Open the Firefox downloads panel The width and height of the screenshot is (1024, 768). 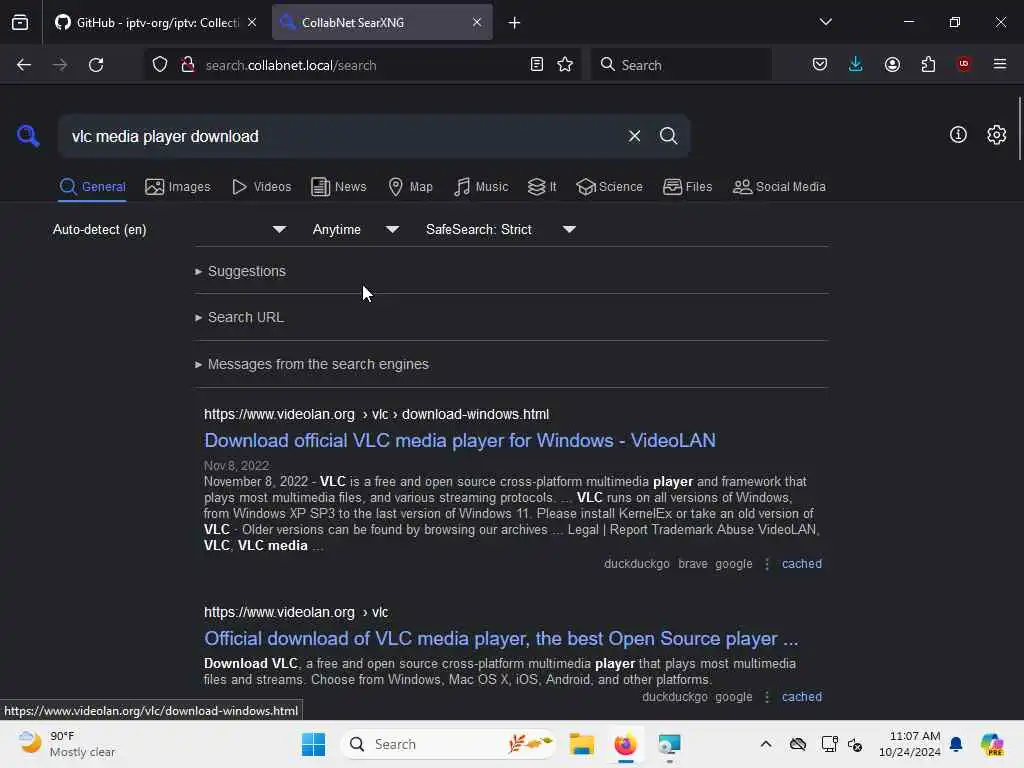(856, 65)
